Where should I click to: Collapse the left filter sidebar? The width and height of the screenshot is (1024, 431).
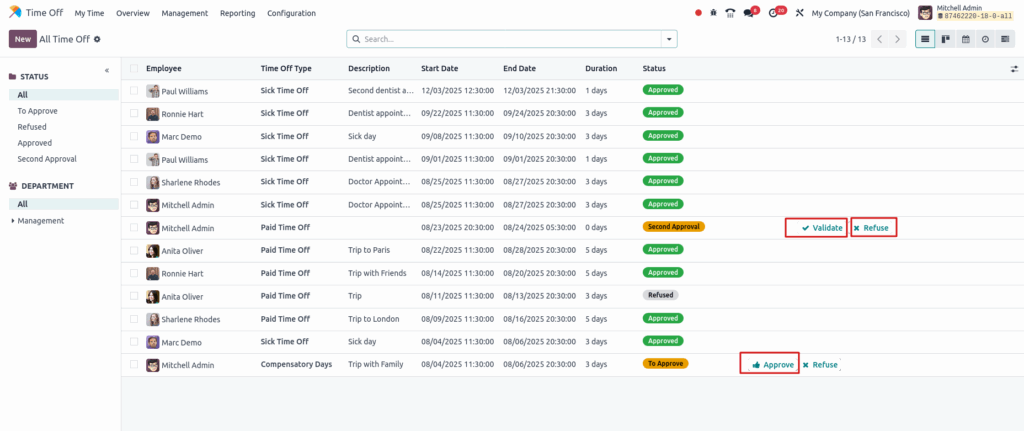107,70
